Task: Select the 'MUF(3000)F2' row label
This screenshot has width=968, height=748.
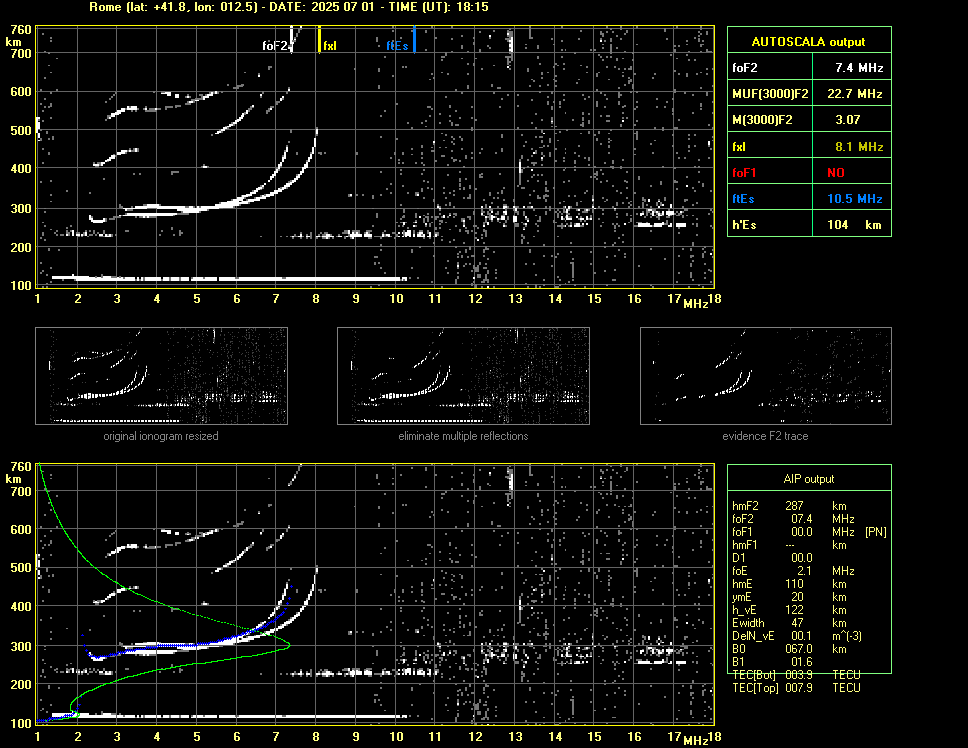Action: 770,94
